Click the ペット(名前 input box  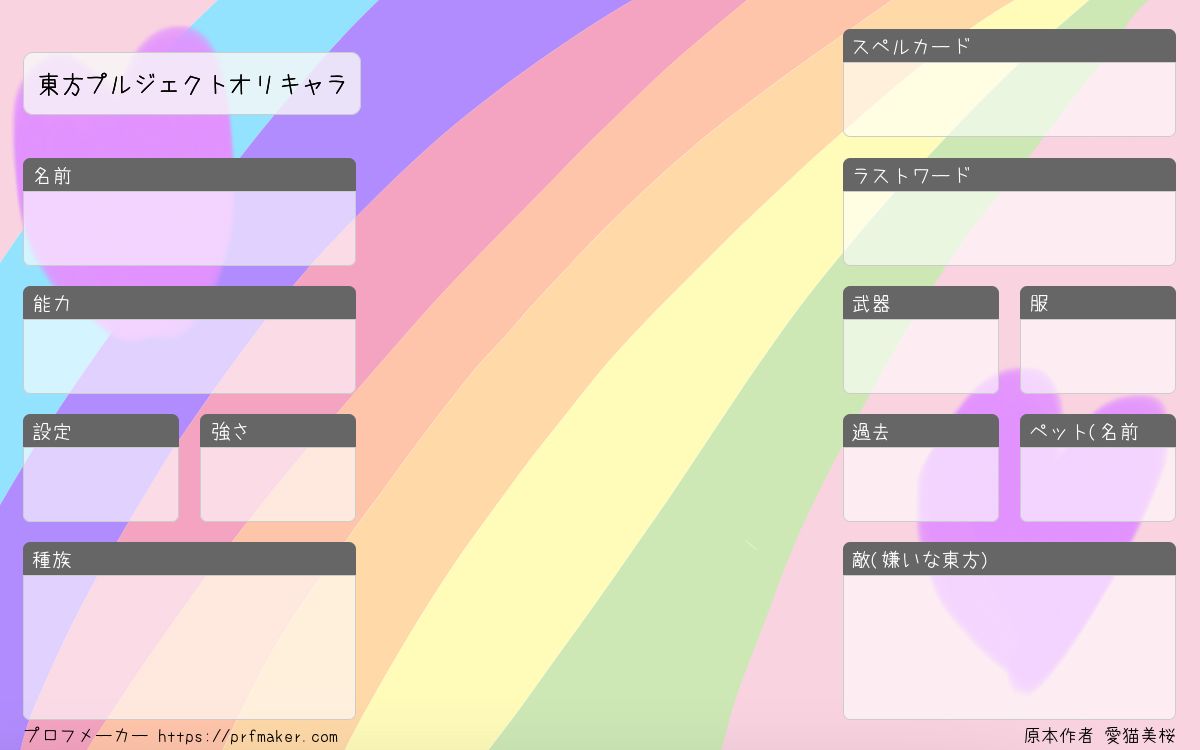pyautogui.click(x=1098, y=484)
